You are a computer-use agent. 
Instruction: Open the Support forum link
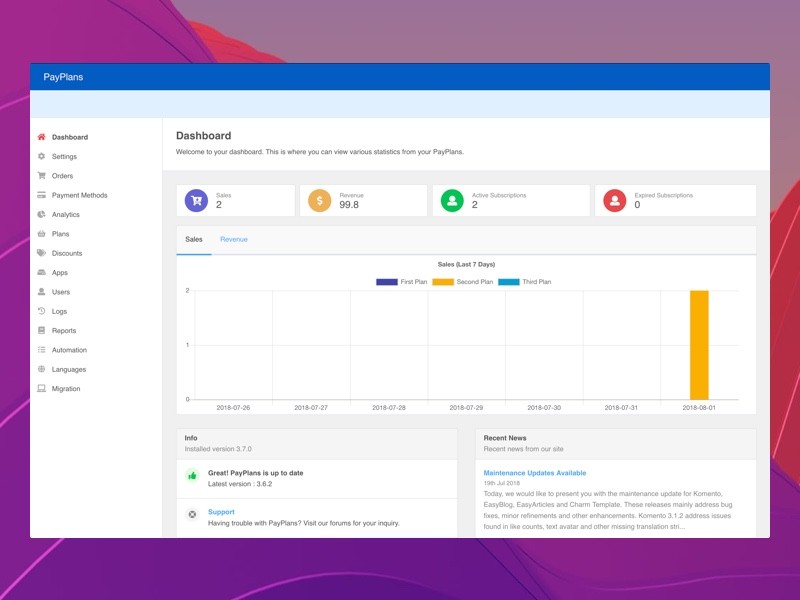click(x=221, y=512)
